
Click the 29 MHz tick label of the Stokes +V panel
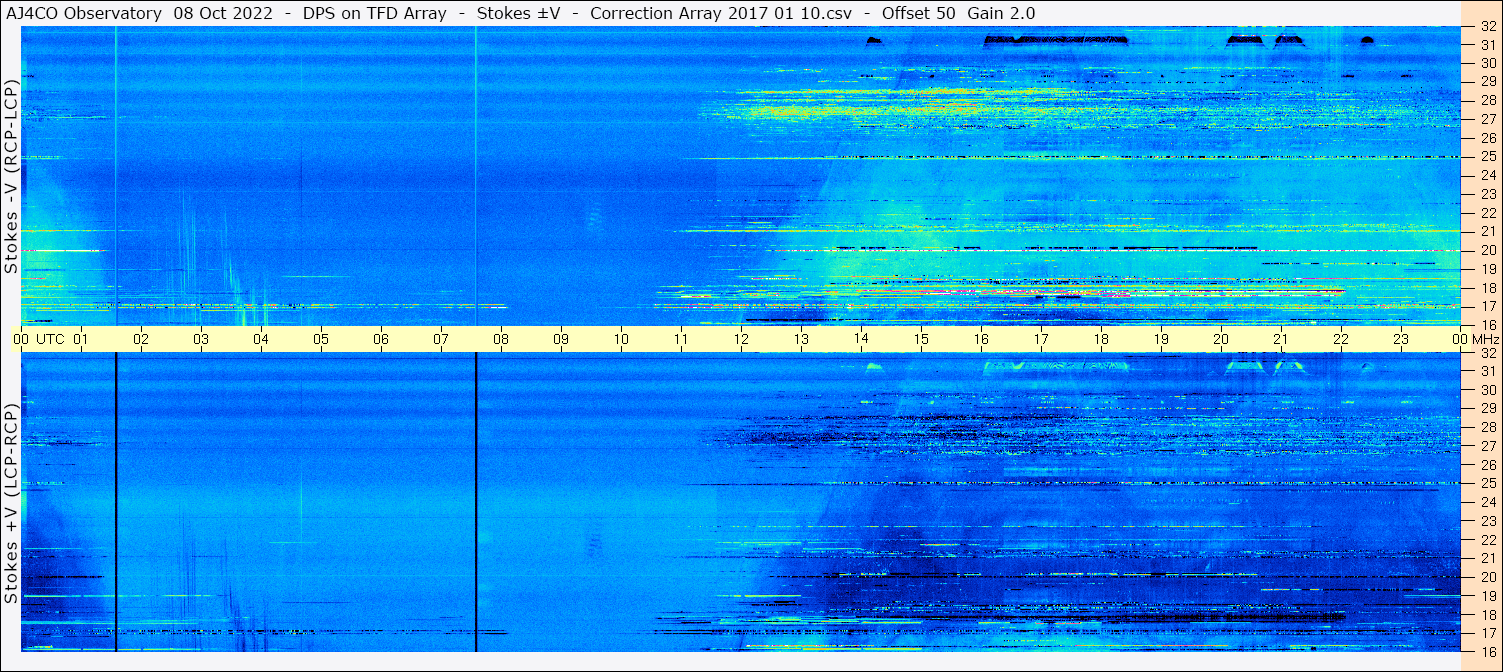click(x=1487, y=409)
